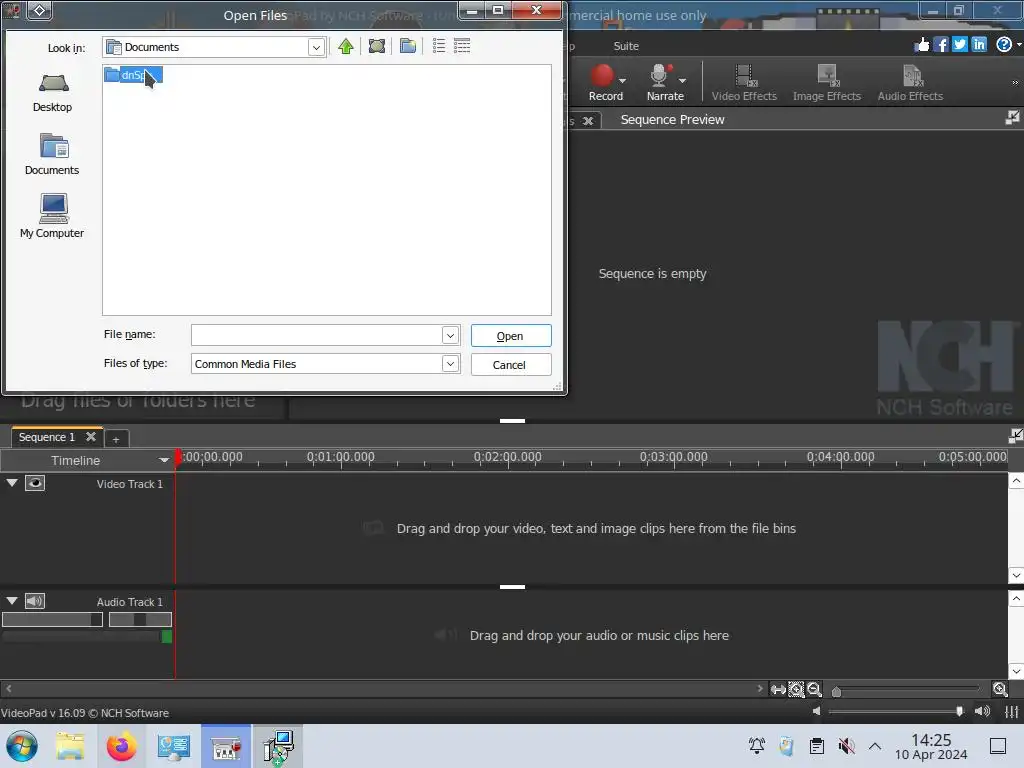Screen dimensions: 1024x768
Task: Undock the Sequence Preview panel
Action: pyautogui.click(x=1012, y=118)
